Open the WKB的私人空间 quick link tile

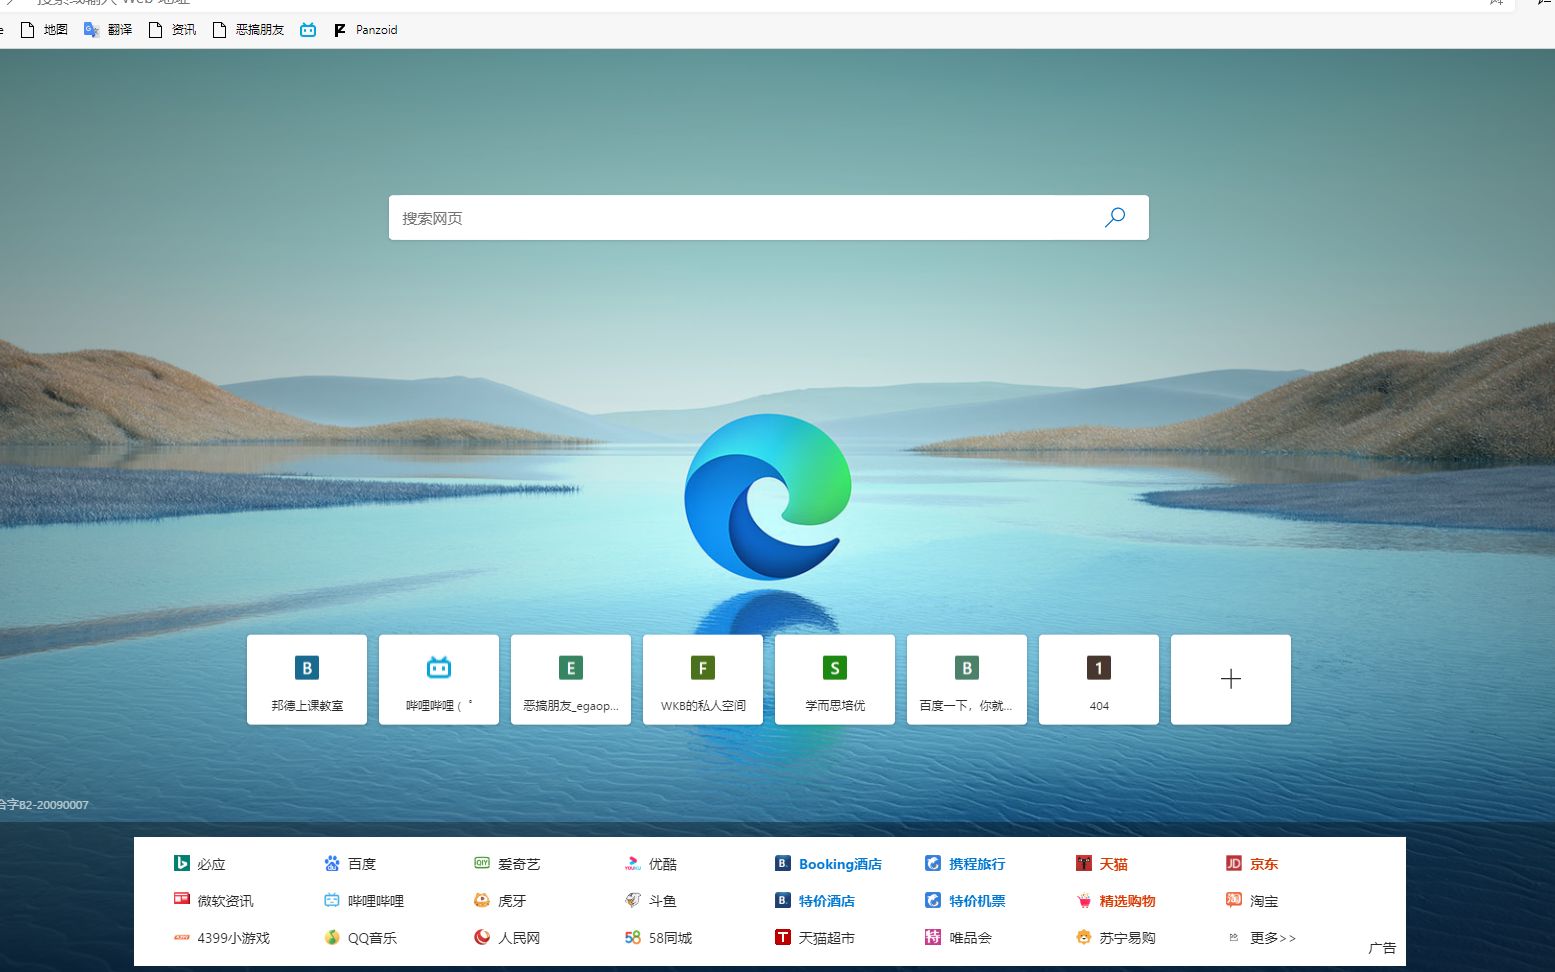coord(703,679)
